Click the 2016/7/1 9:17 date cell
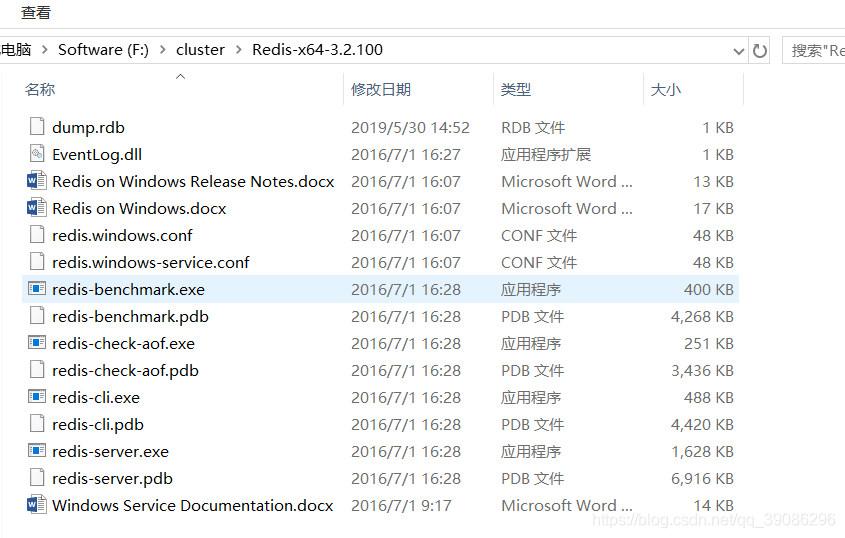 pyautogui.click(x=401, y=505)
